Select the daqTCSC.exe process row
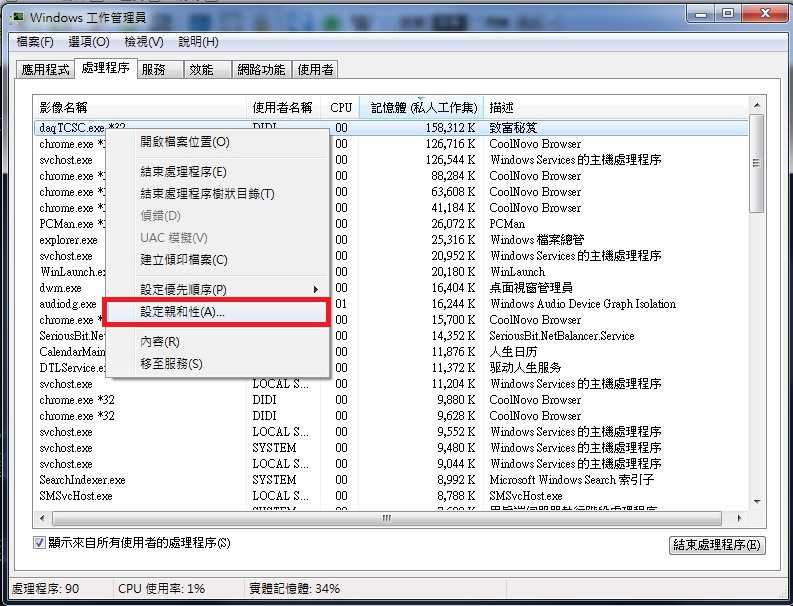 391,127
